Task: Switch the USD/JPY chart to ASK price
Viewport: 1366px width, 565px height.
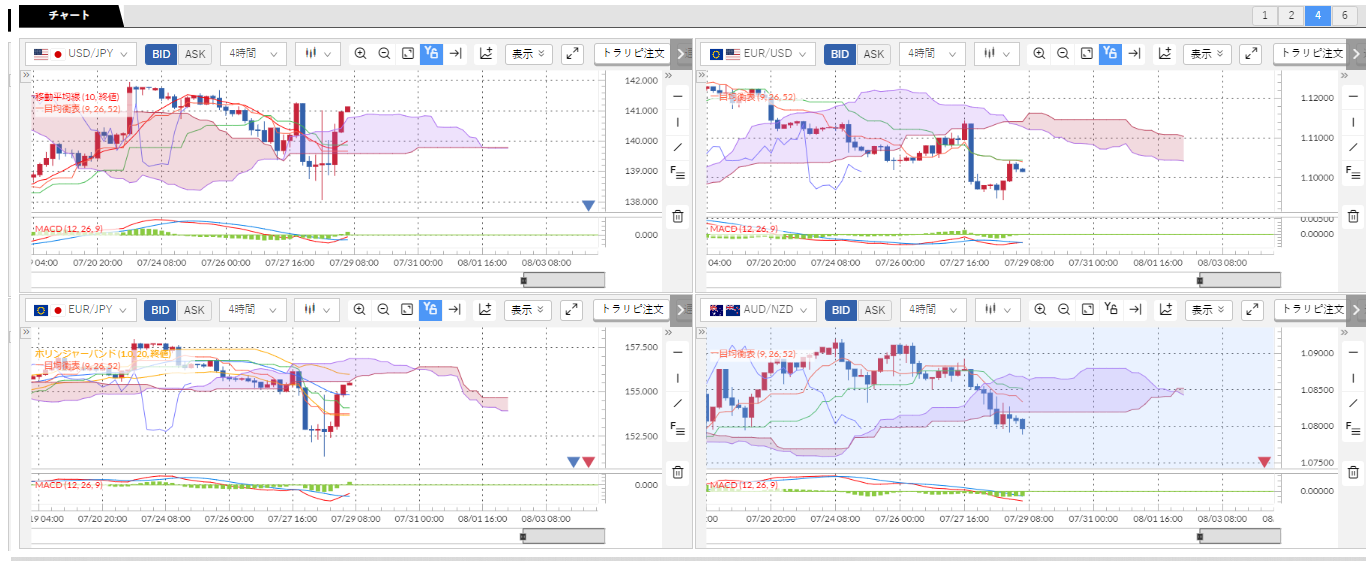Action: [x=194, y=54]
